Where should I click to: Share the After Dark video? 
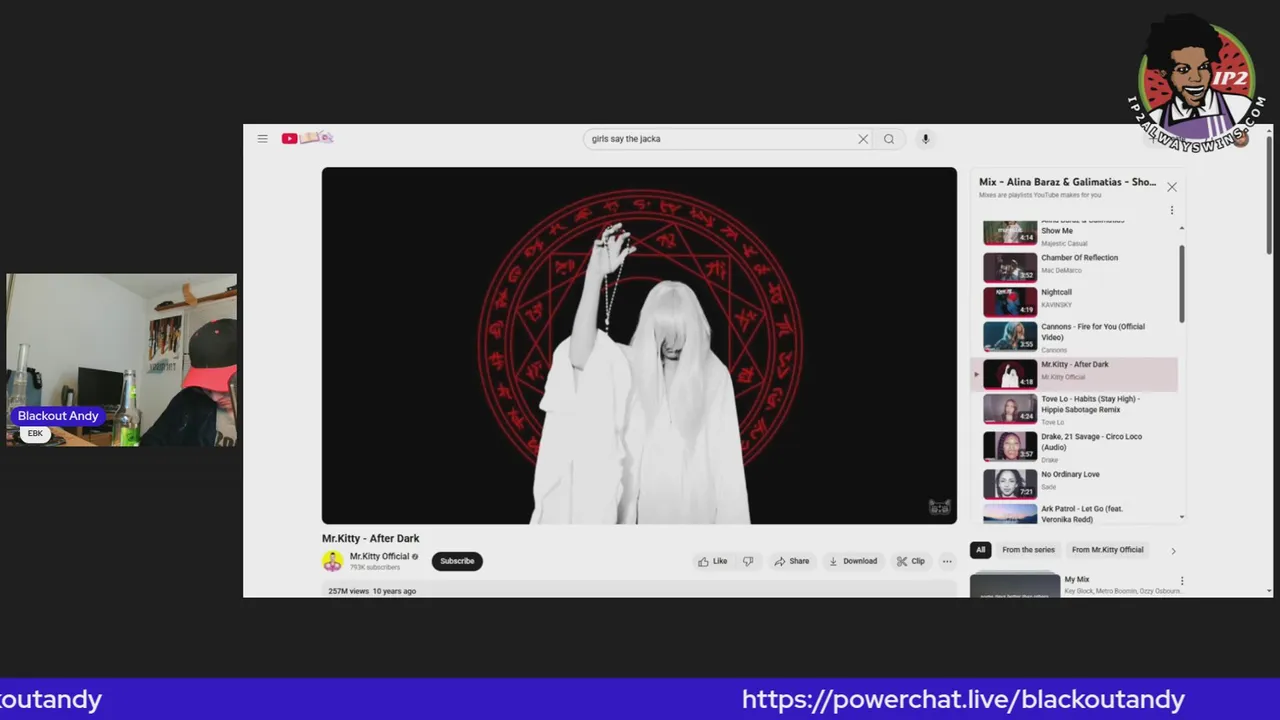click(792, 561)
